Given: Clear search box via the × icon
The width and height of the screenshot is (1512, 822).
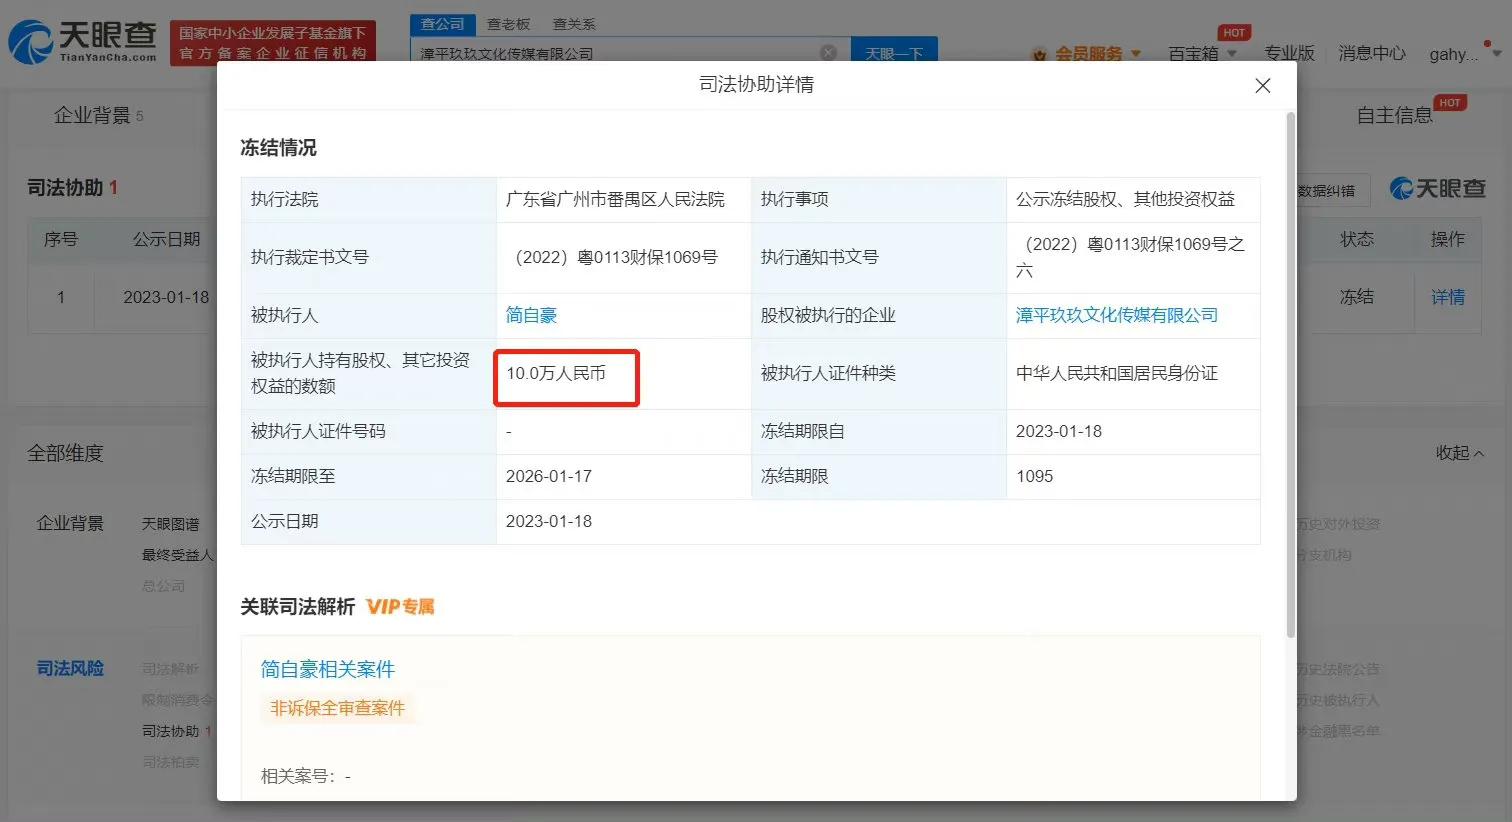Looking at the screenshot, I should [x=828, y=51].
